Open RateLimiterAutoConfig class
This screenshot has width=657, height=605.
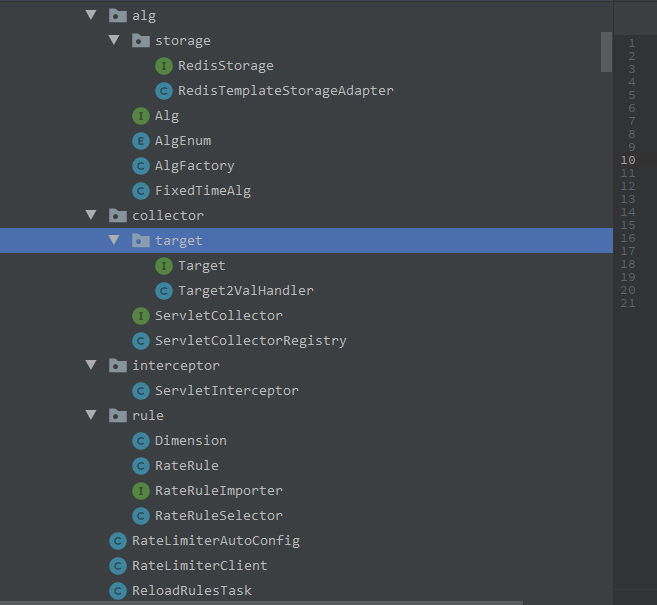coord(216,540)
